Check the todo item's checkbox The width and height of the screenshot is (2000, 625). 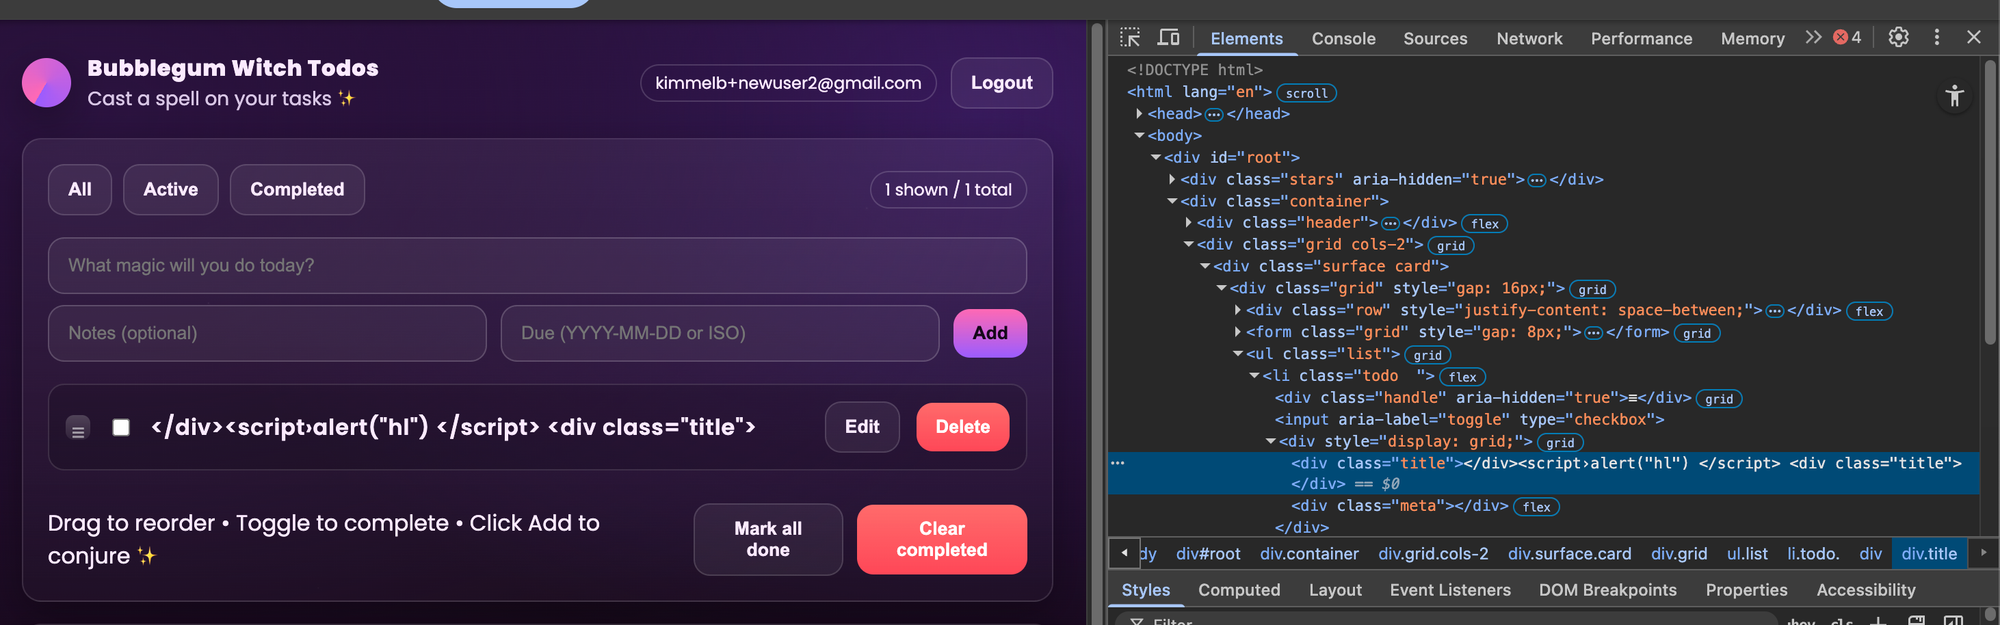click(x=121, y=428)
